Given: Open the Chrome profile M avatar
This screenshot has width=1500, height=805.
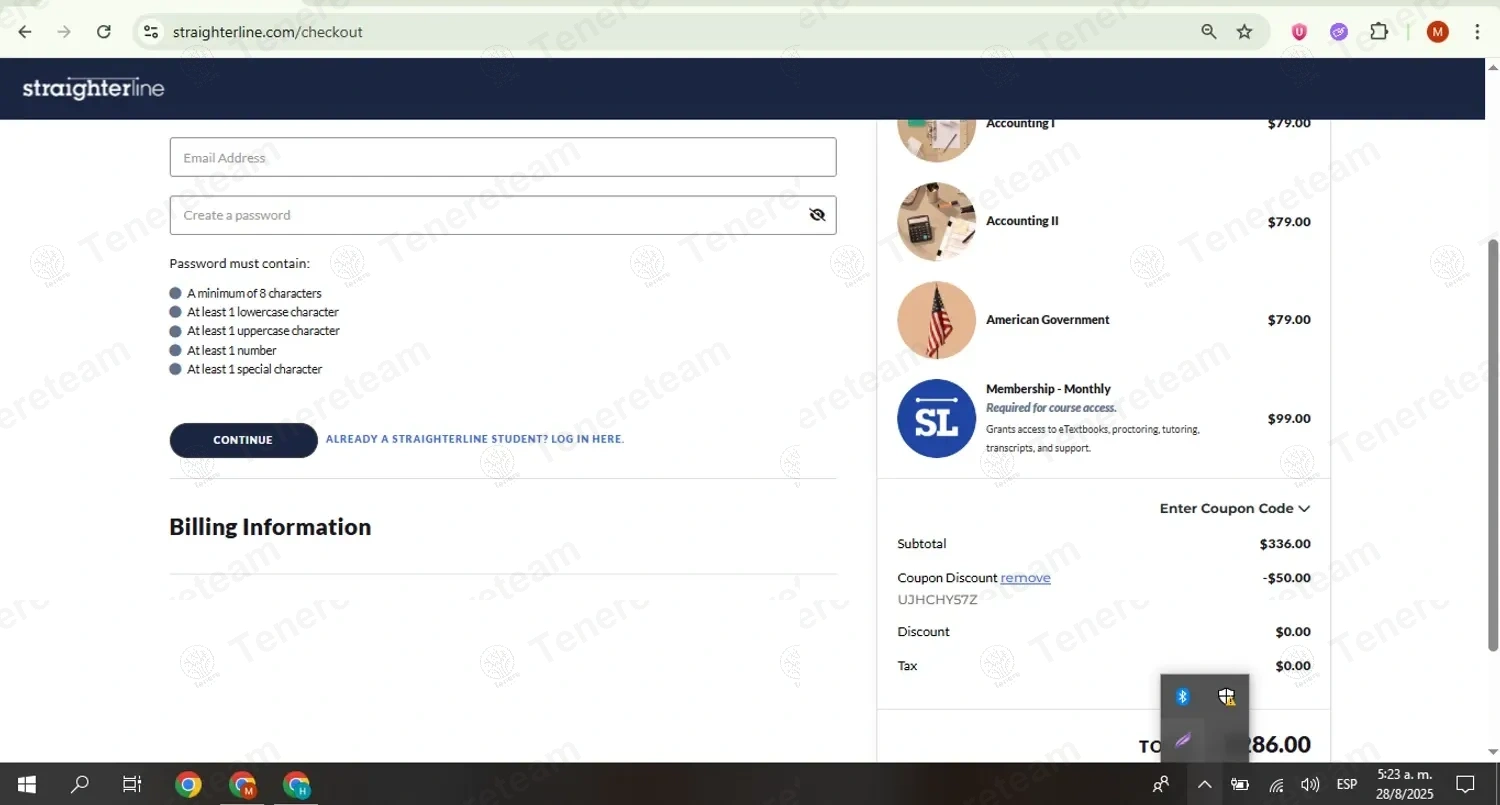Looking at the screenshot, I should pos(1438,32).
